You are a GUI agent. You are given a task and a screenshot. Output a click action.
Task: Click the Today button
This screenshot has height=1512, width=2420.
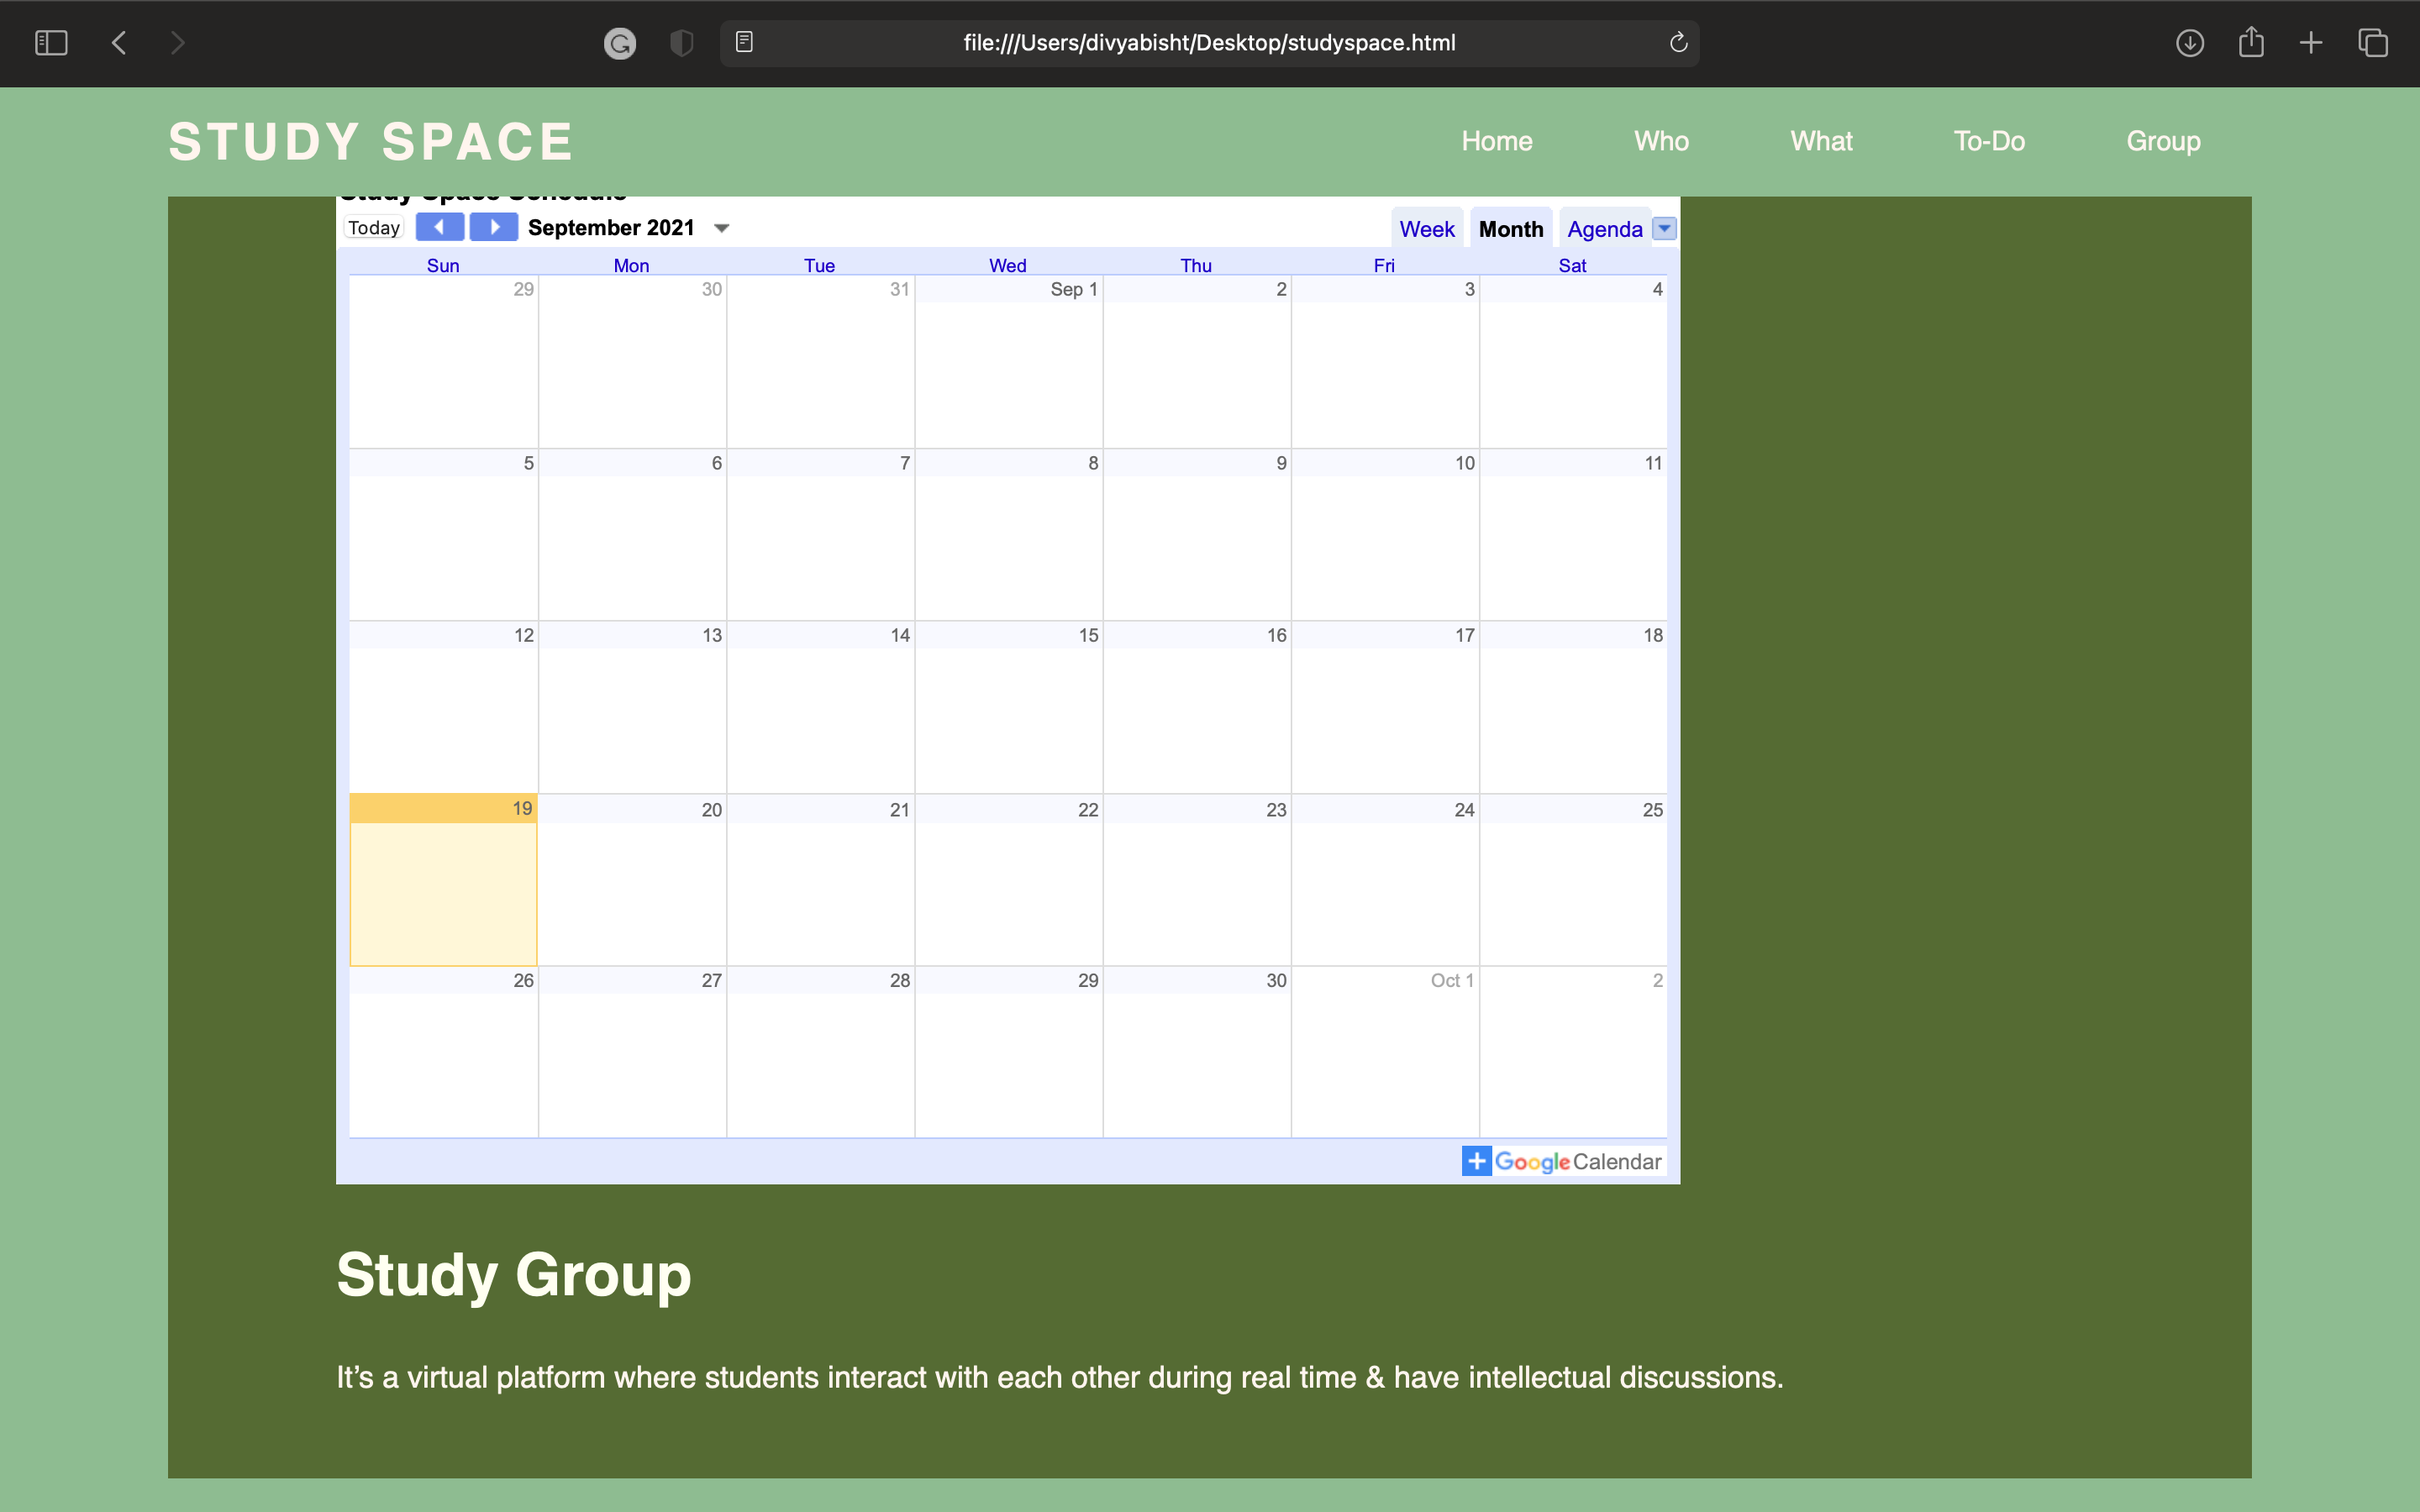[374, 228]
